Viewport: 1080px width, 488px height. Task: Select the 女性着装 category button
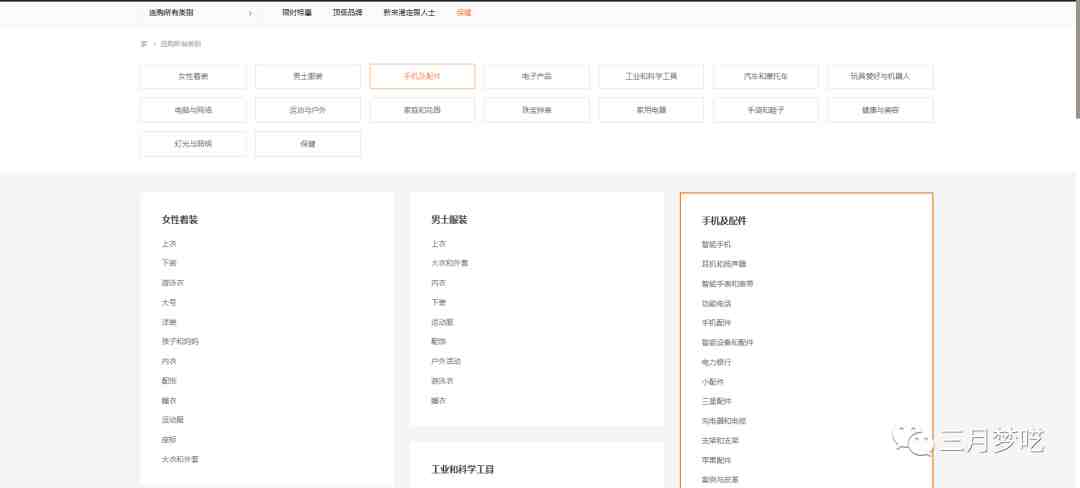tap(193, 76)
